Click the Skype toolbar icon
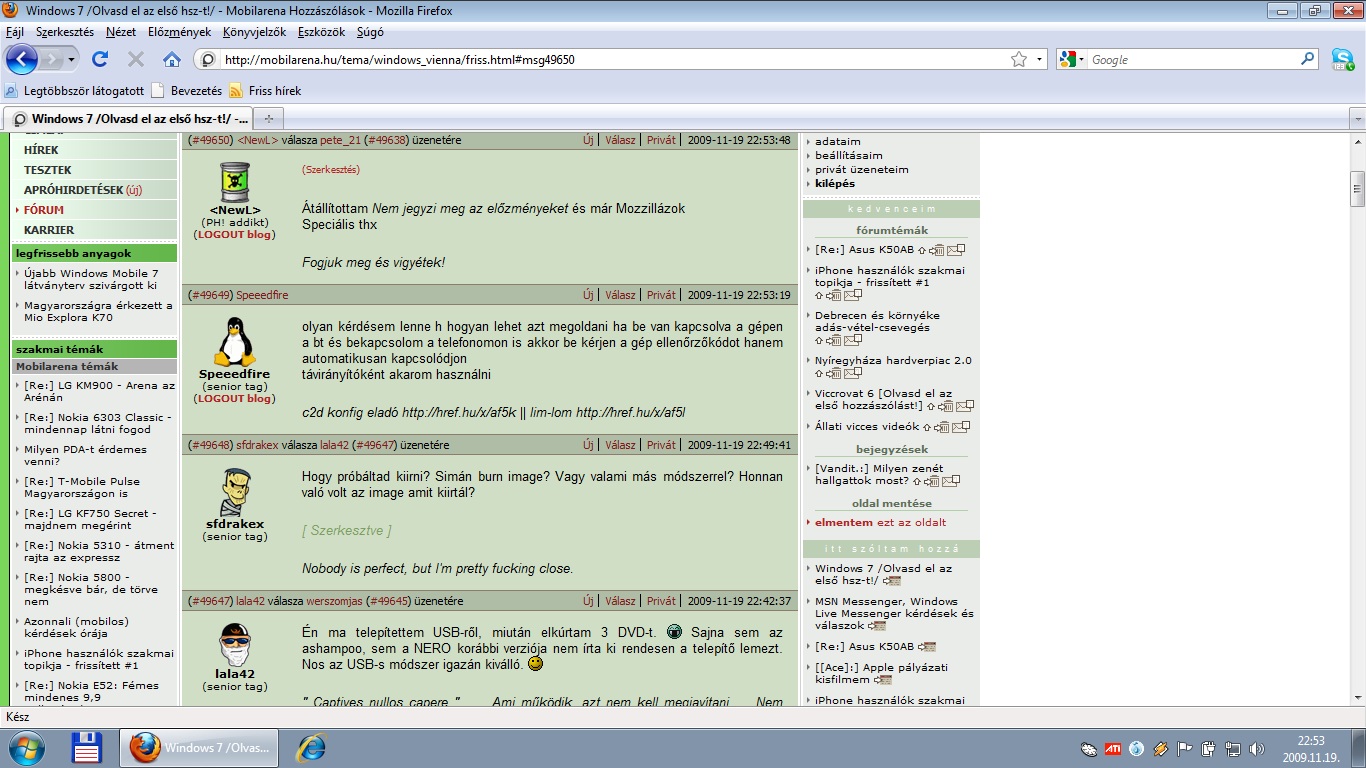Viewport: 1366px width, 768px height. (x=1342, y=59)
